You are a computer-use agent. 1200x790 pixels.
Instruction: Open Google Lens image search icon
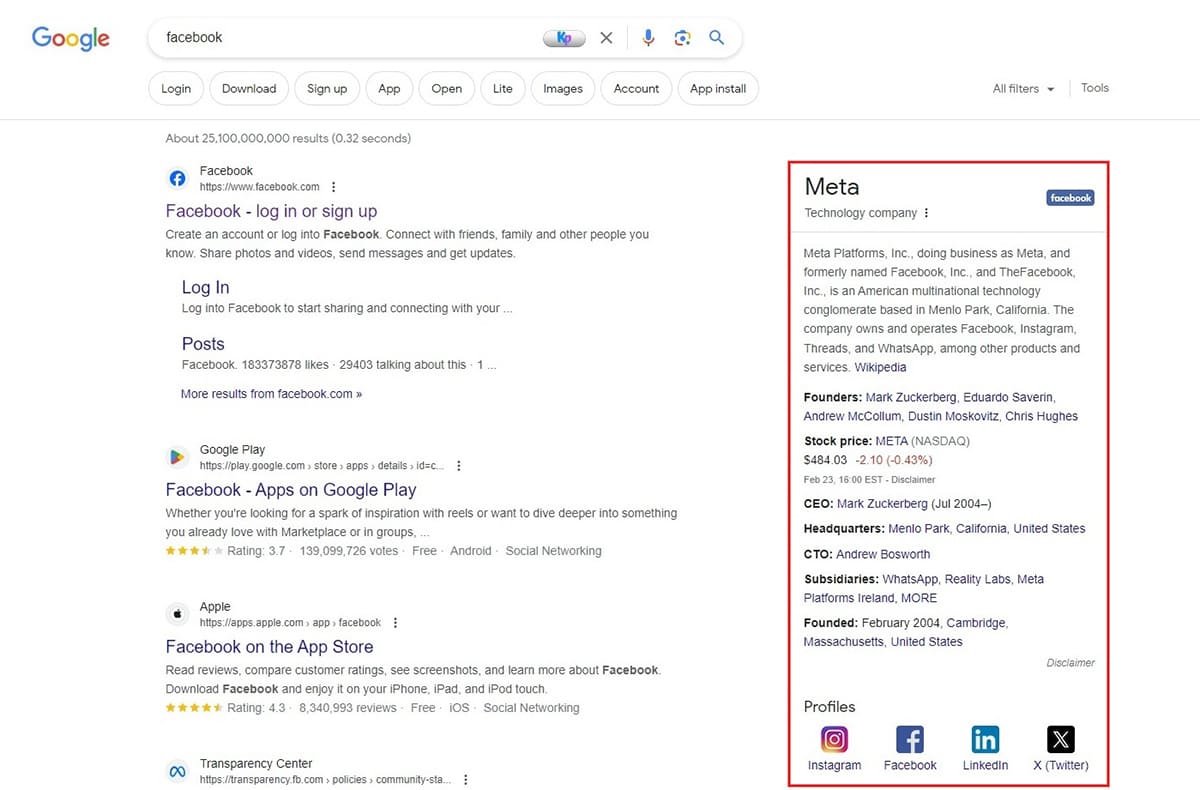click(x=683, y=38)
